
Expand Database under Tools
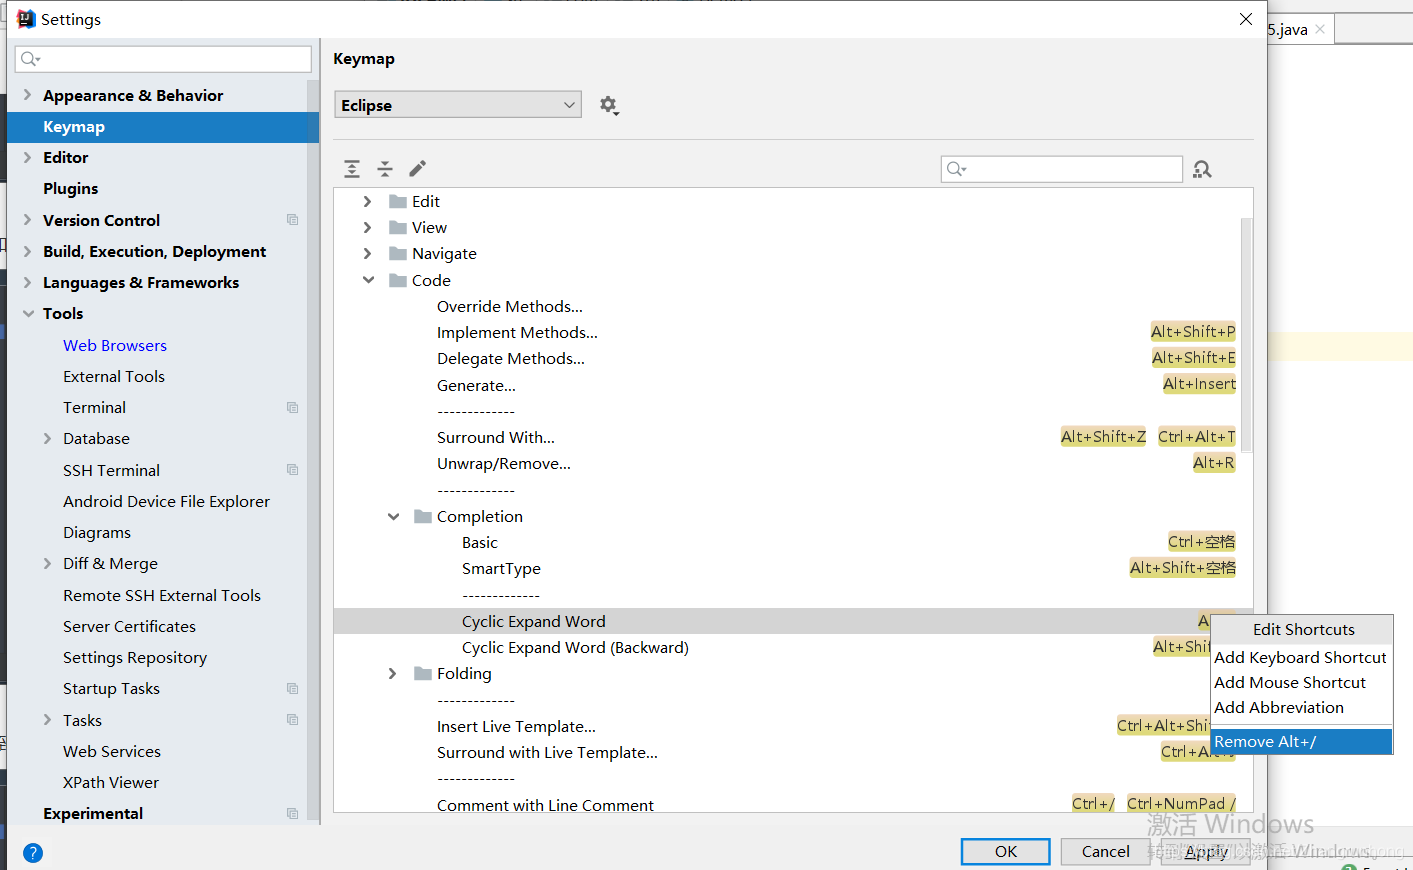tap(47, 438)
